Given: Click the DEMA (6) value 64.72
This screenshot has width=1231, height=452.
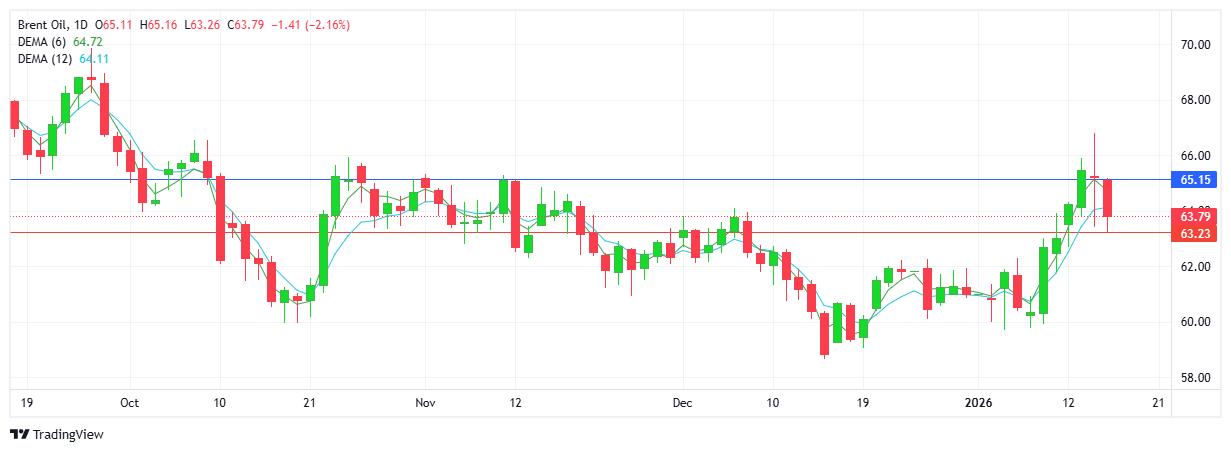Looking at the screenshot, I should (88, 41).
